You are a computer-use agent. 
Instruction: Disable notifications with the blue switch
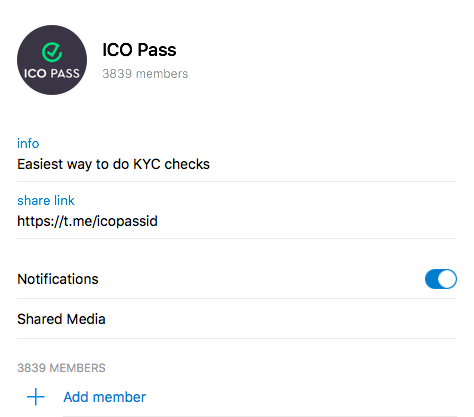[x=441, y=279]
